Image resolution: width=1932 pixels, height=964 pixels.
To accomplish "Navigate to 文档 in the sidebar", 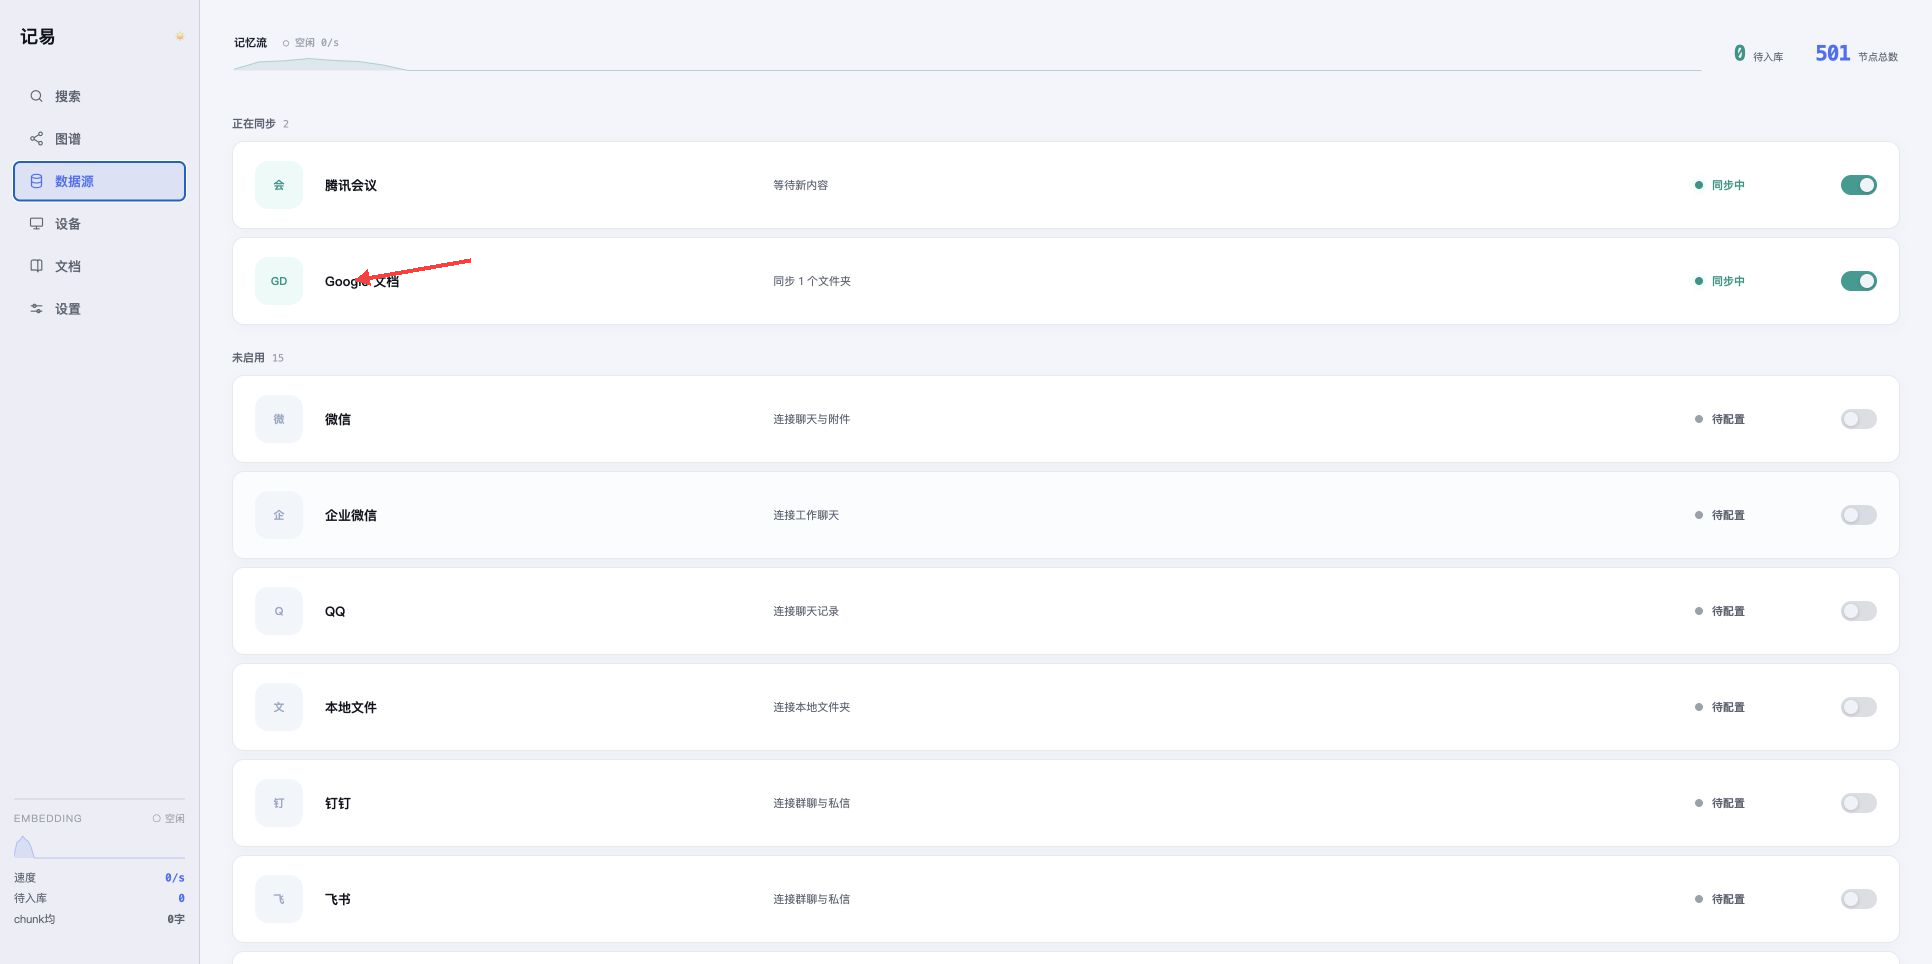I will point(99,266).
